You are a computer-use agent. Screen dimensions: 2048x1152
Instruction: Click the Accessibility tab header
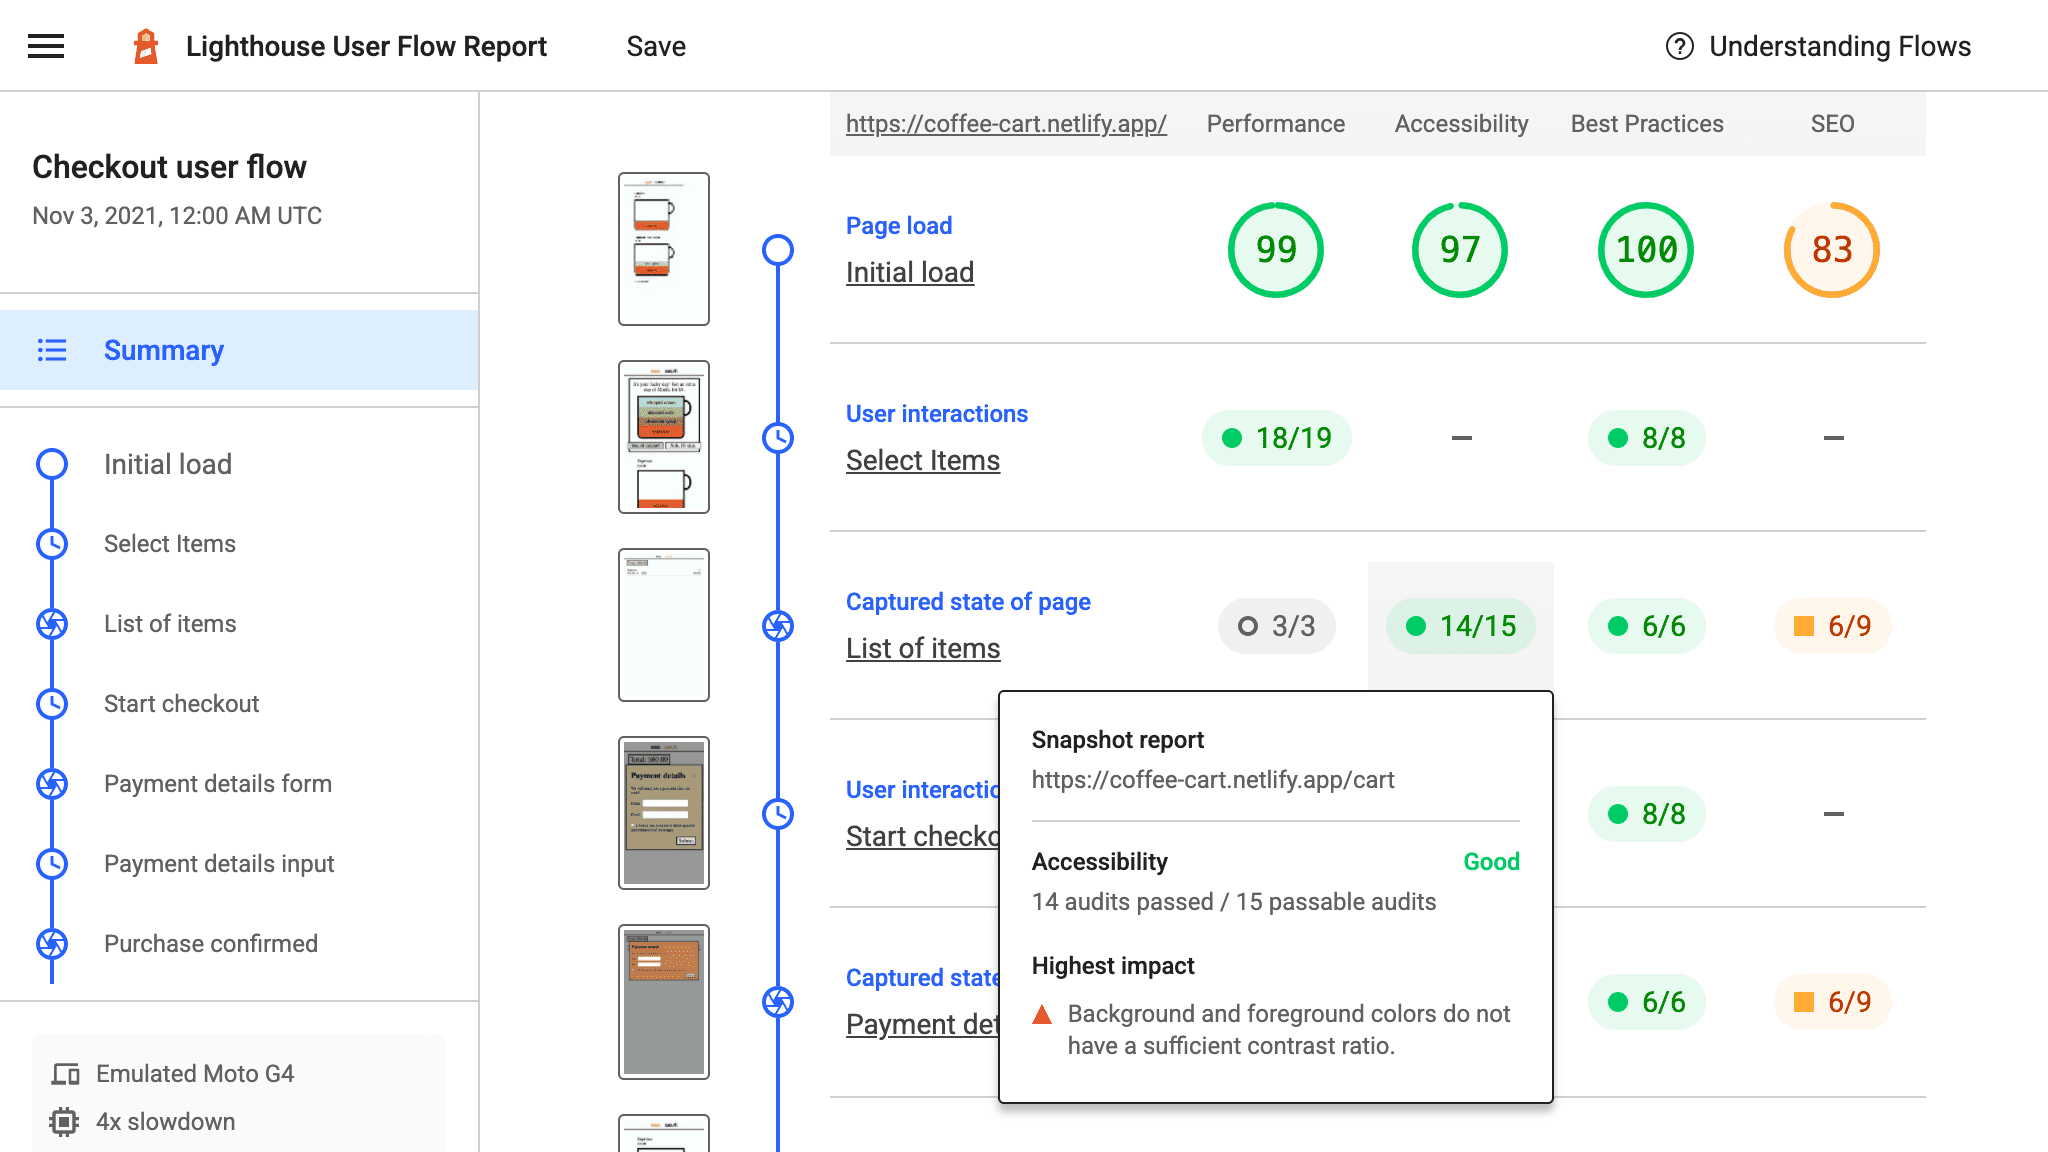pos(1460,122)
